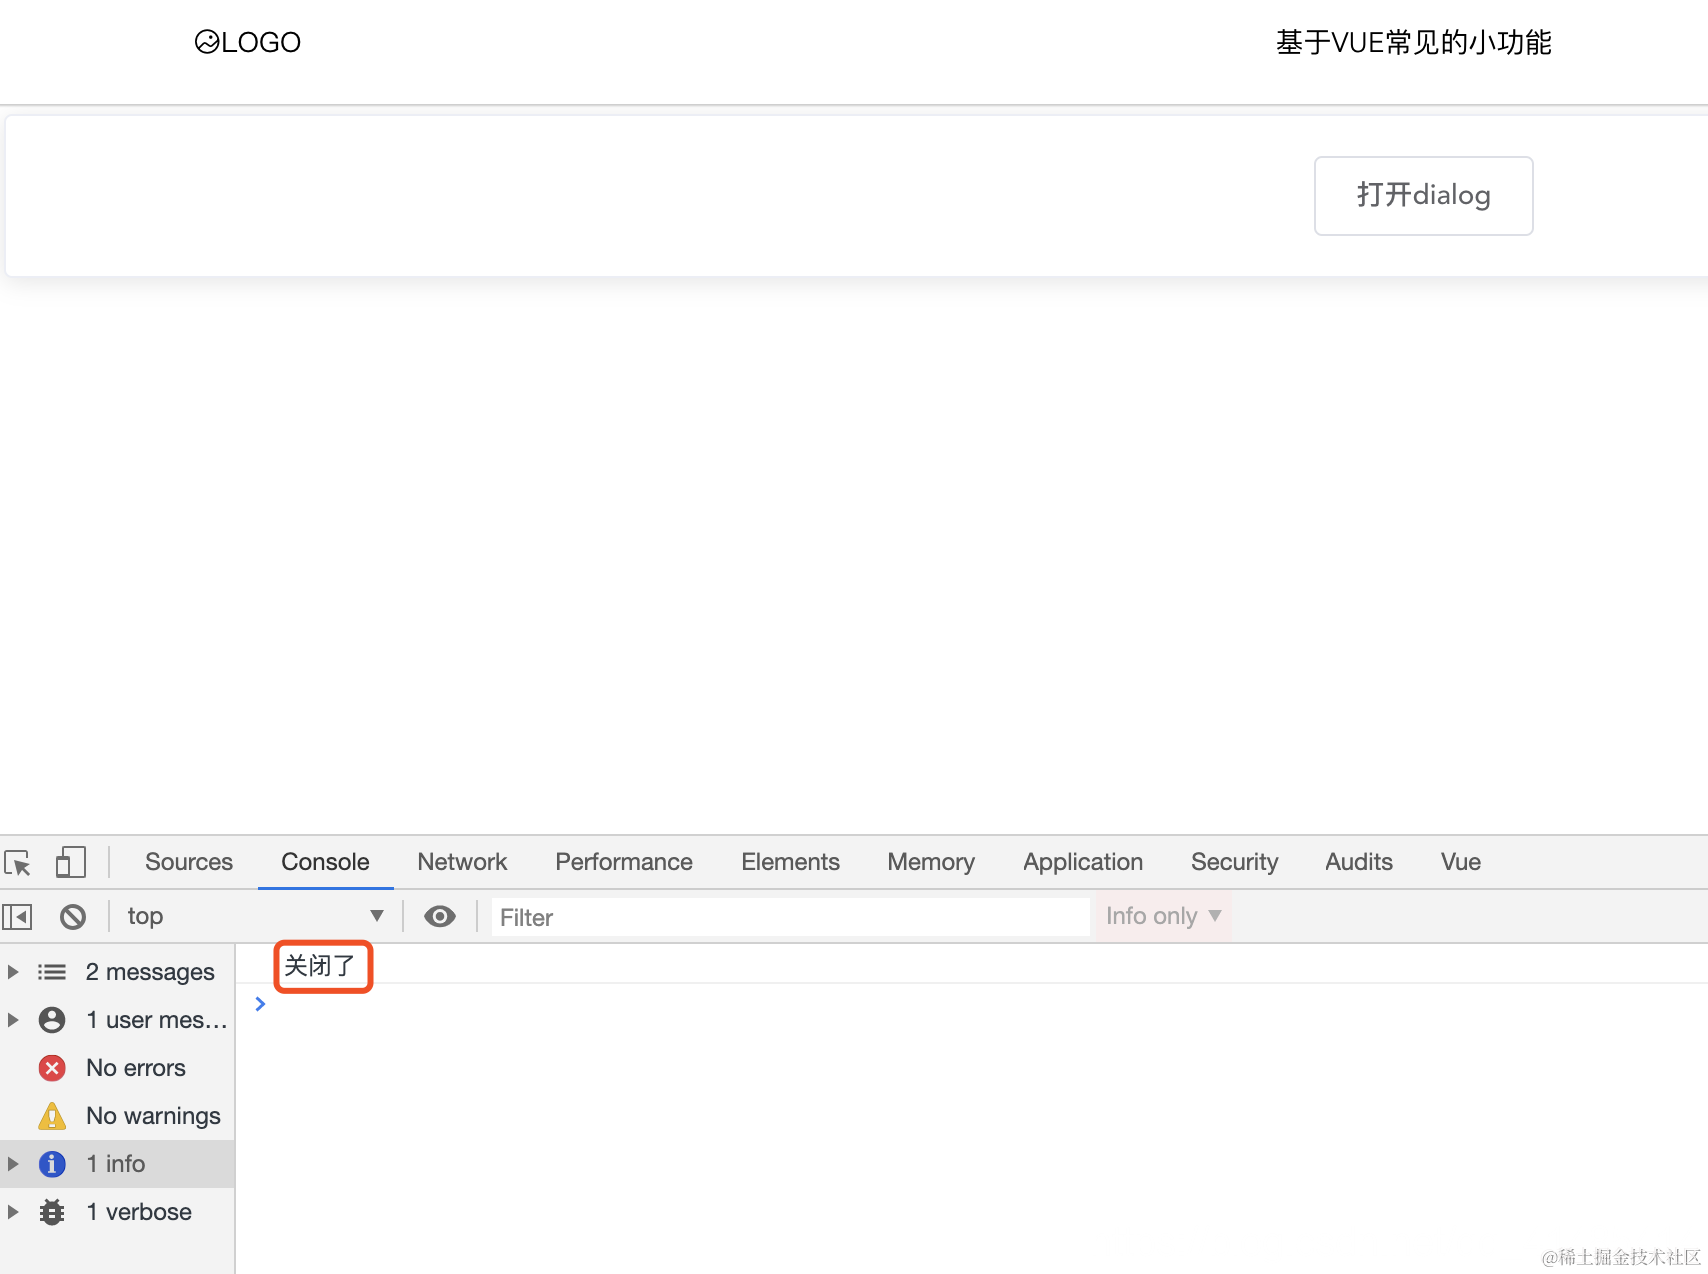Screen dimensions: 1708x1274
Task: Open the top context dropdown
Action: (255, 916)
